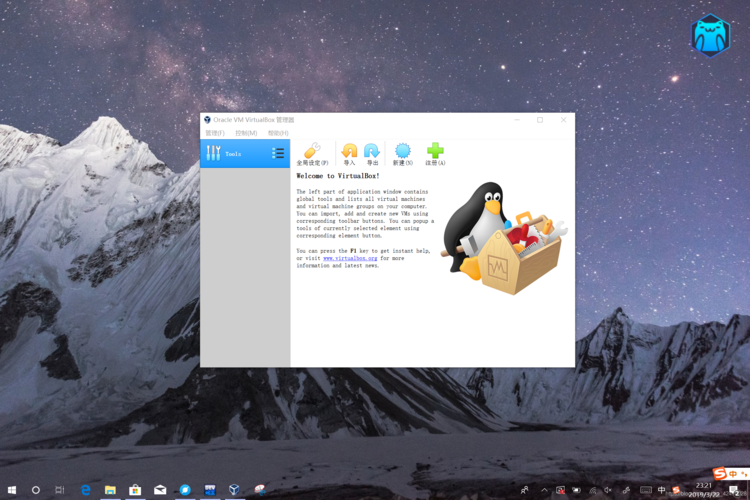Click the Sogou floating input bar

(x=731, y=474)
